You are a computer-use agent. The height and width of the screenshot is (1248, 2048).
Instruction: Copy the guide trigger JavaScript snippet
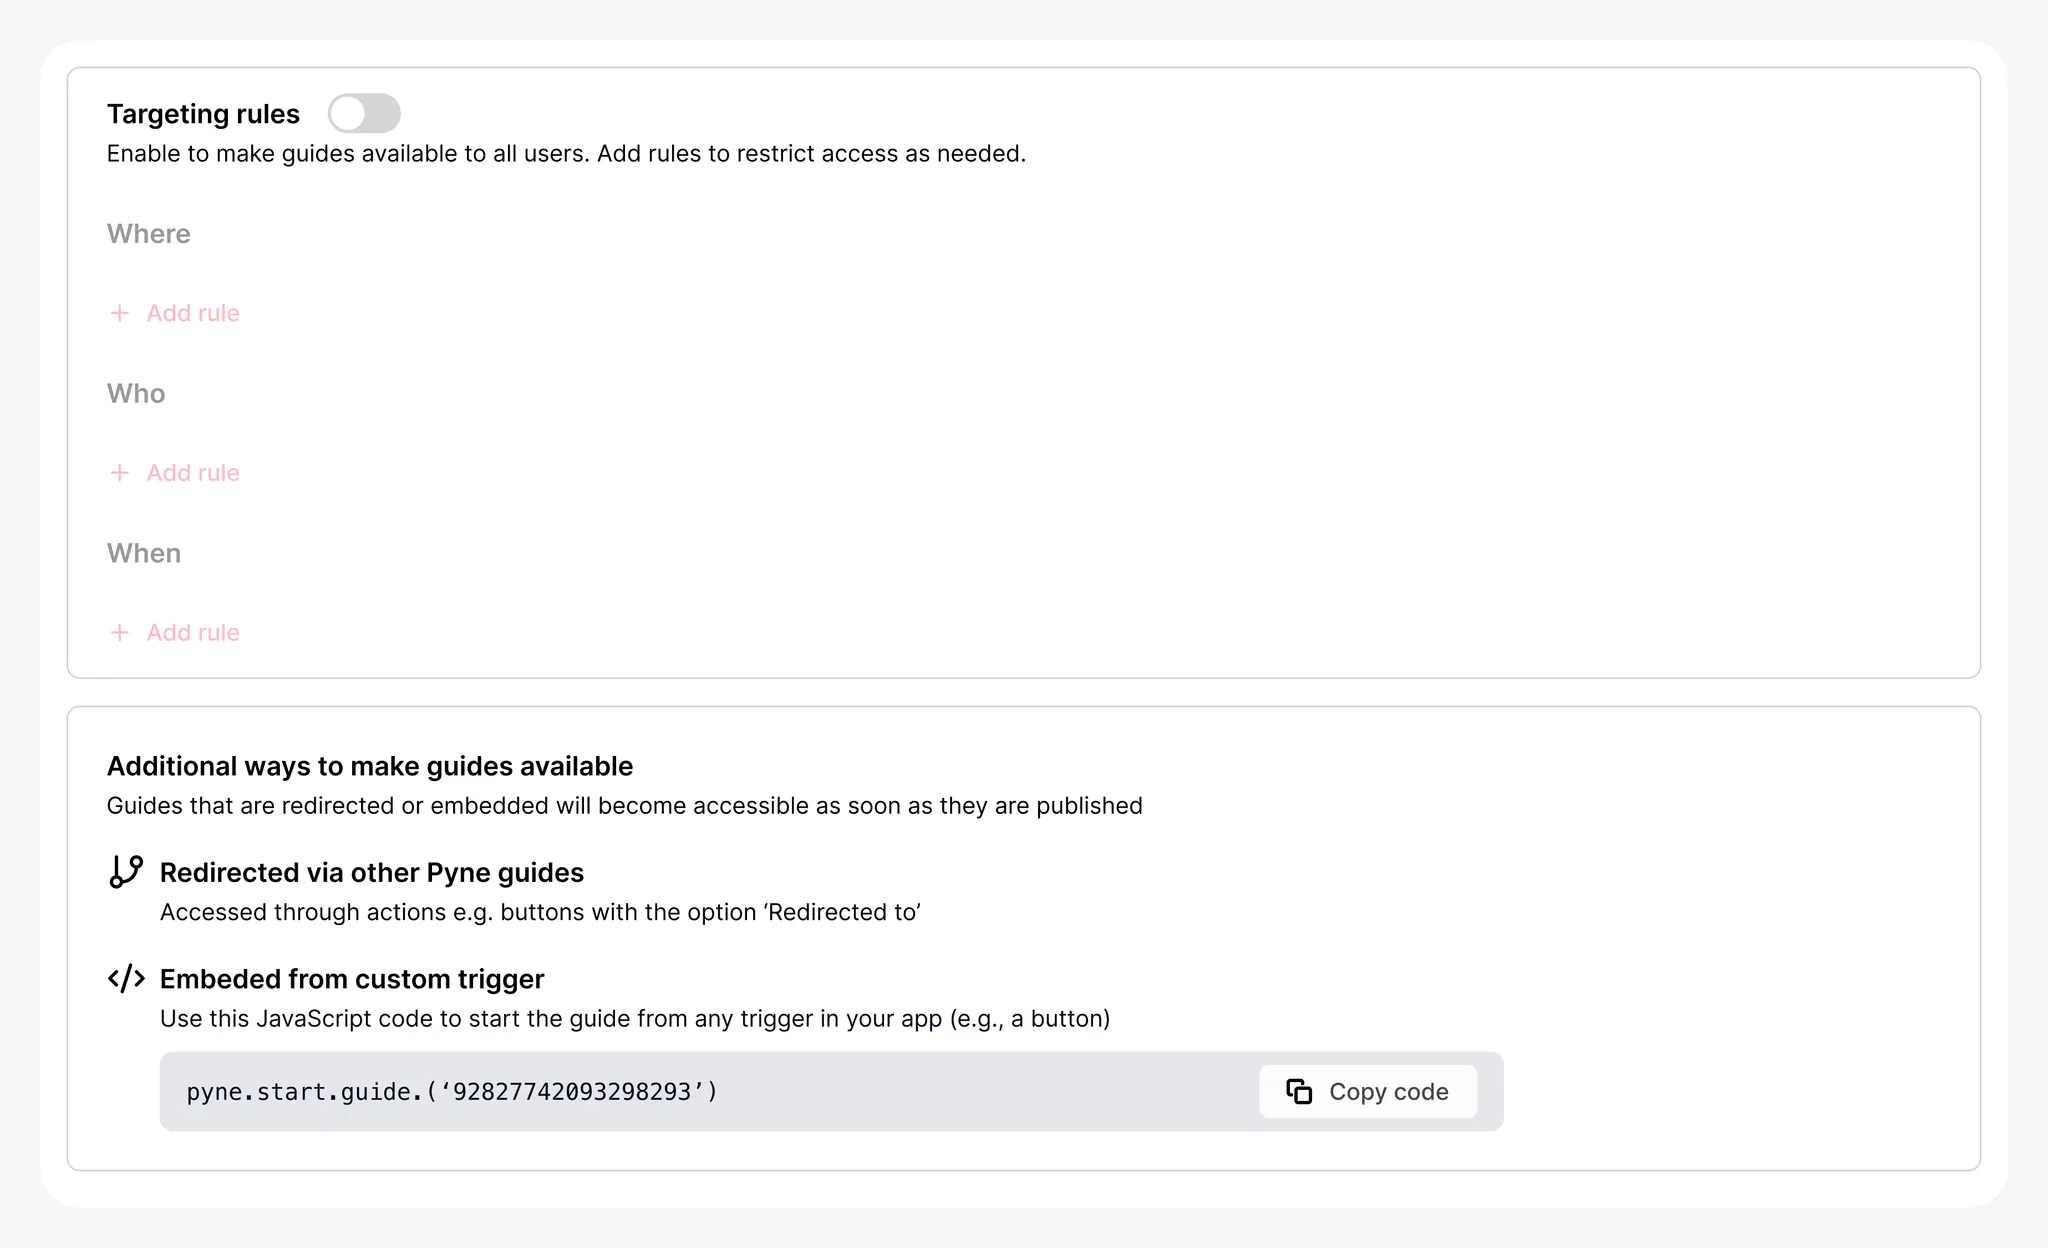tap(1368, 1092)
